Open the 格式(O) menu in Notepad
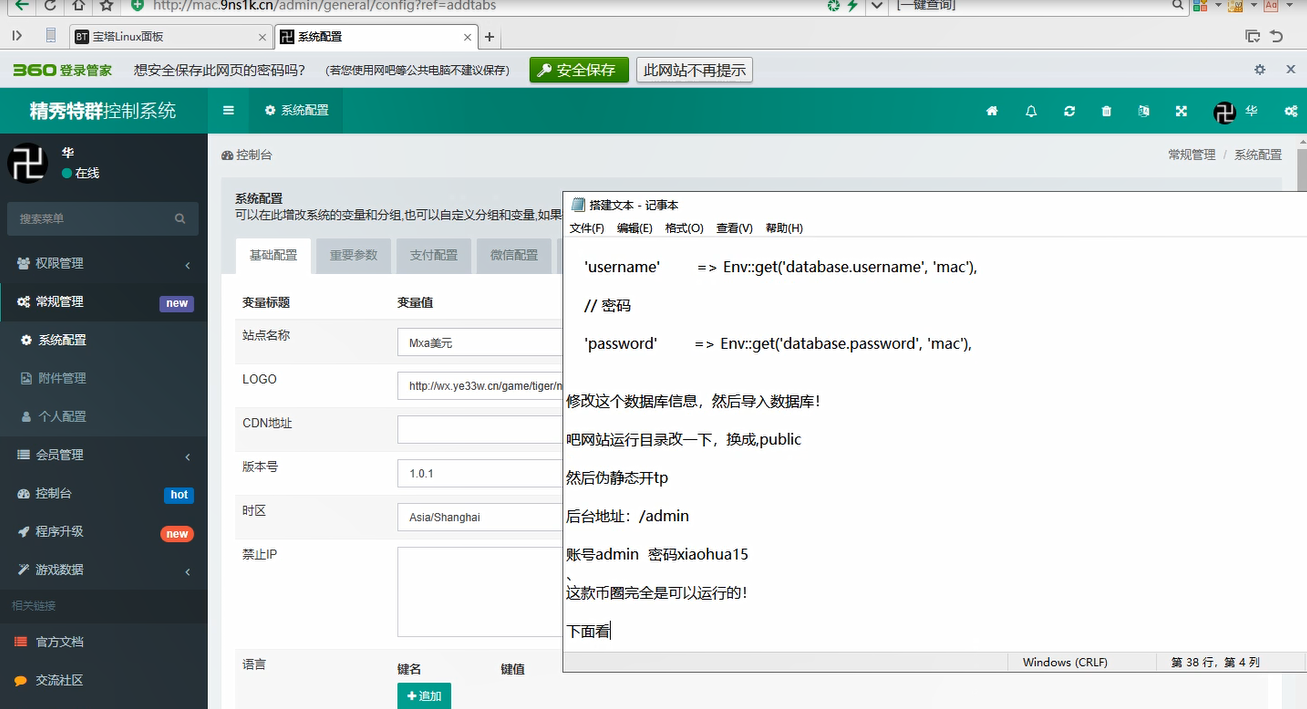The width and height of the screenshot is (1307, 709). coord(684,228)
